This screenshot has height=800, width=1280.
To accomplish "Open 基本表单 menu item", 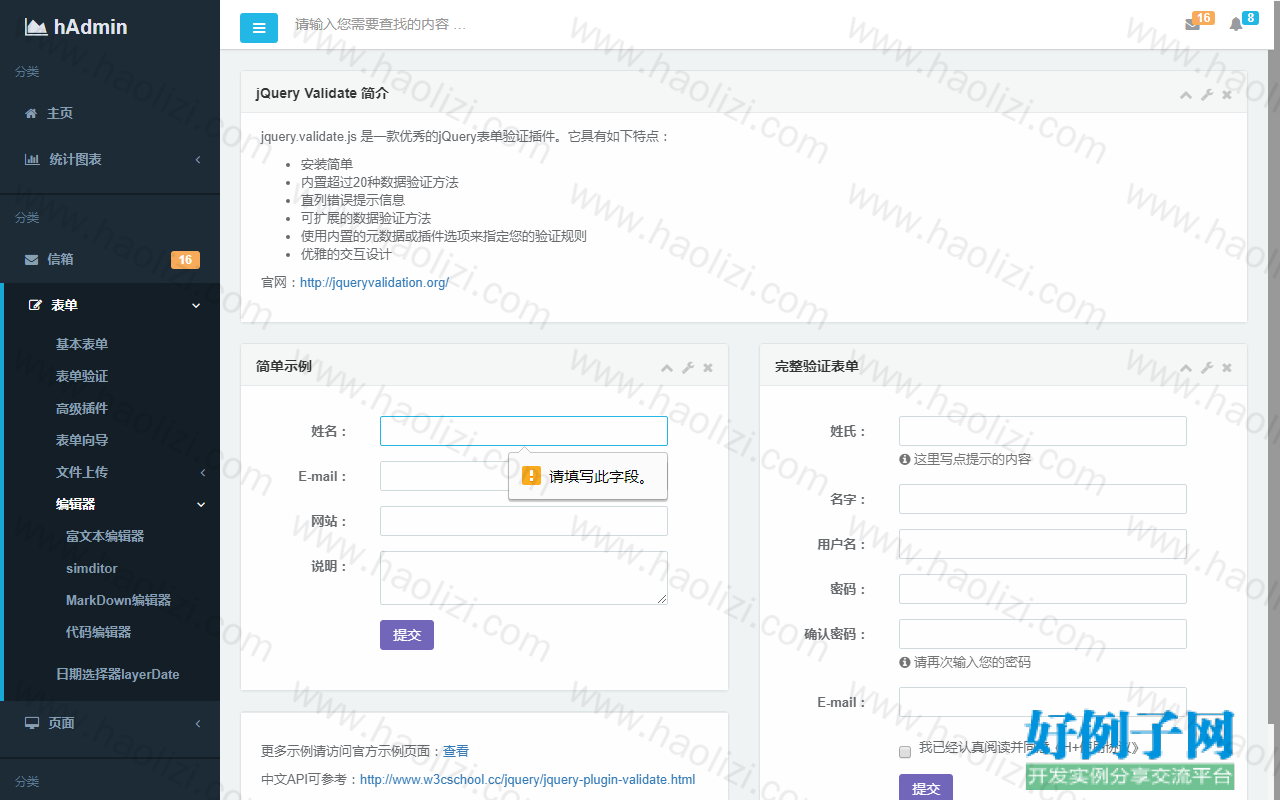I will tap(82, 344).
